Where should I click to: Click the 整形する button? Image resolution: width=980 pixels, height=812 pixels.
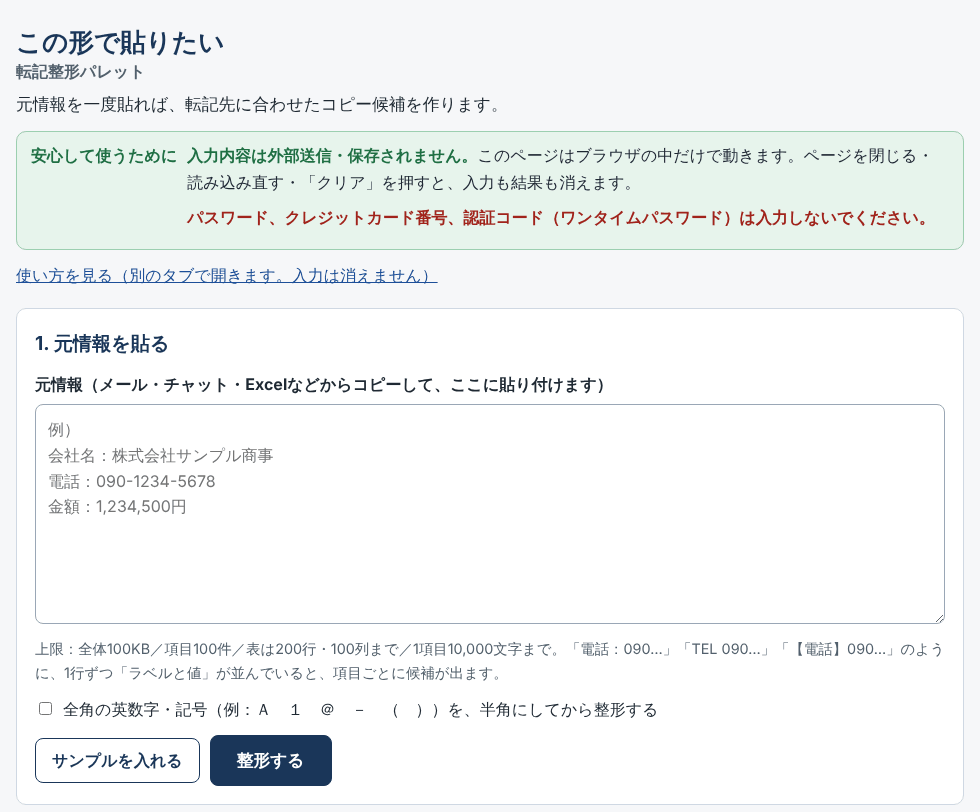click(x=271, y=760)
